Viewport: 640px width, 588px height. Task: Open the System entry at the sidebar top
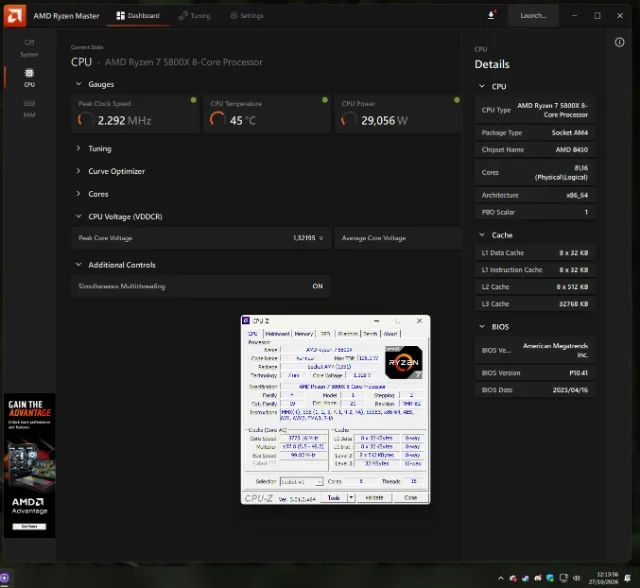[29, 48]
